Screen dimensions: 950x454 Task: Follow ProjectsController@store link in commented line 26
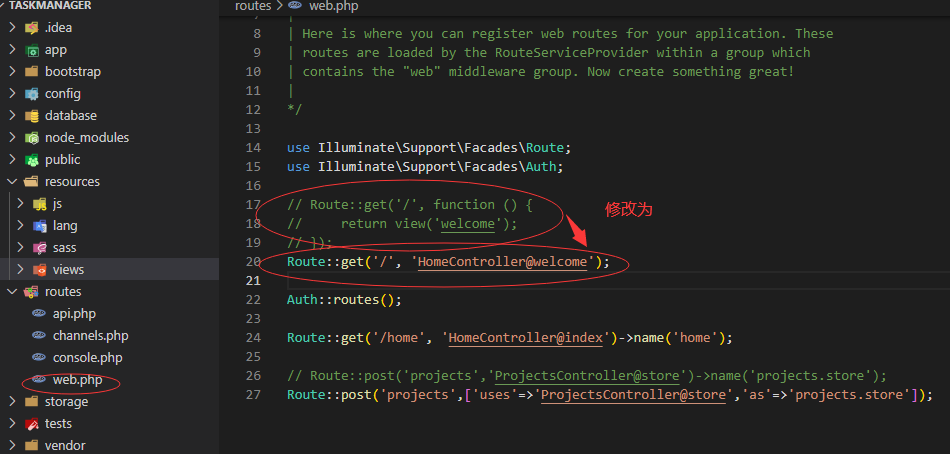tap(587, 376)
